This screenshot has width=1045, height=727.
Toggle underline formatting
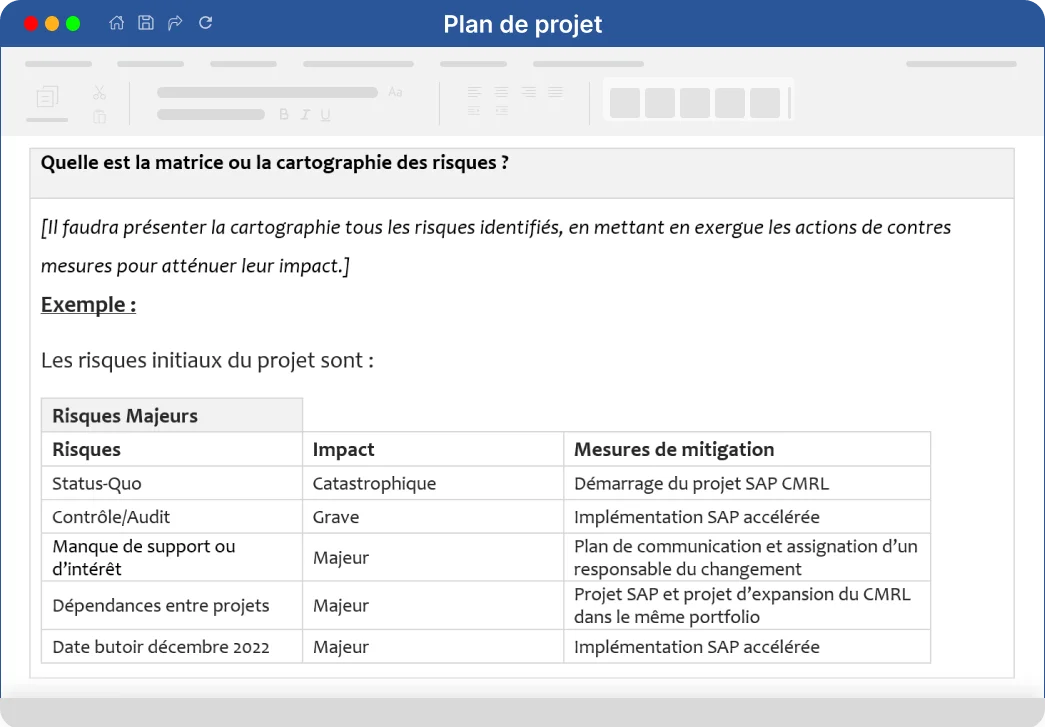[x=325, y=114]
